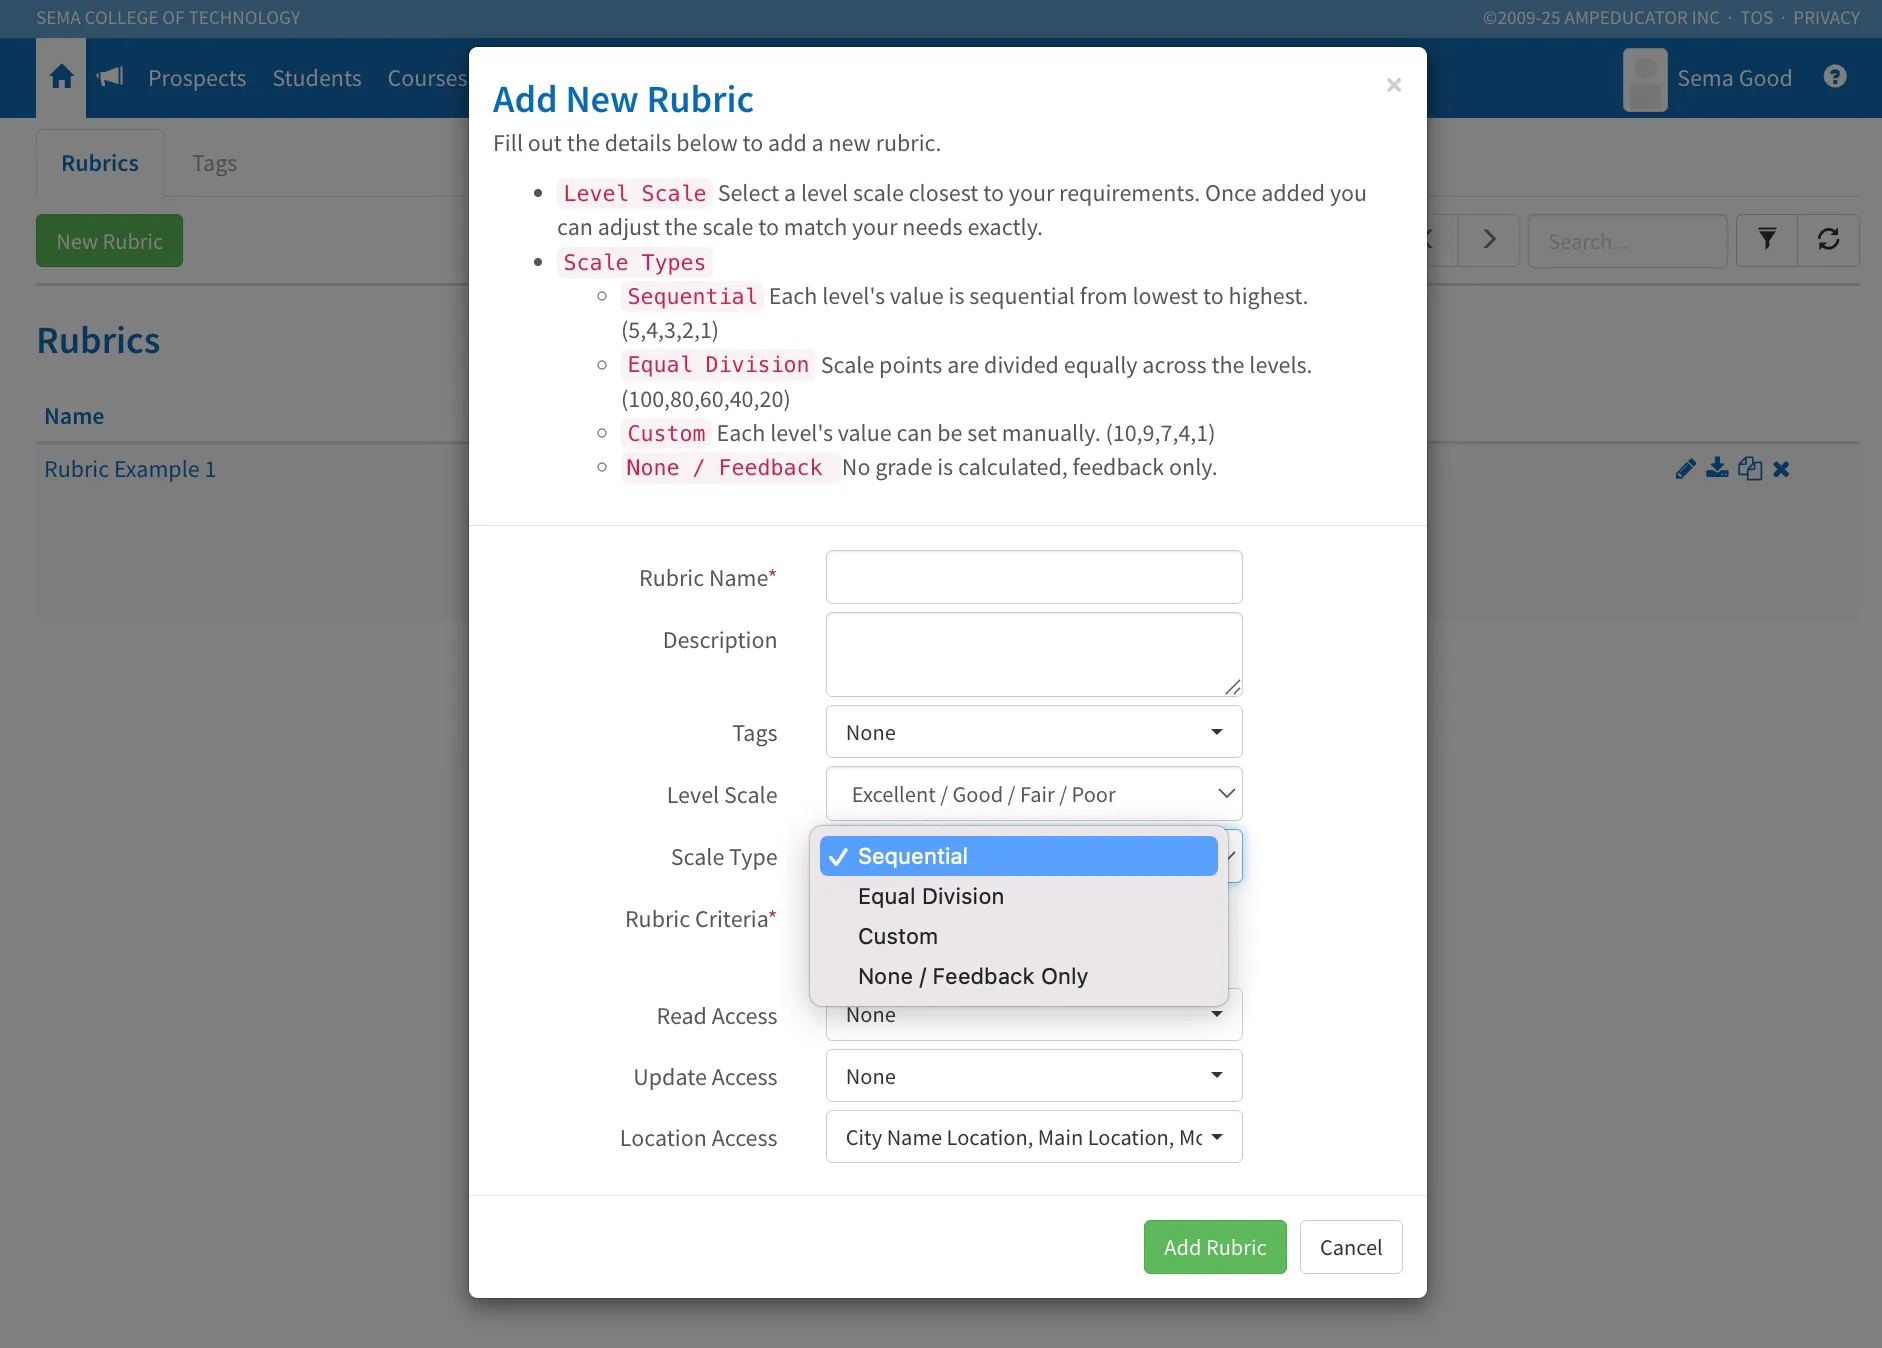
Task: Click the Search input box
Action: [1627, 241]
